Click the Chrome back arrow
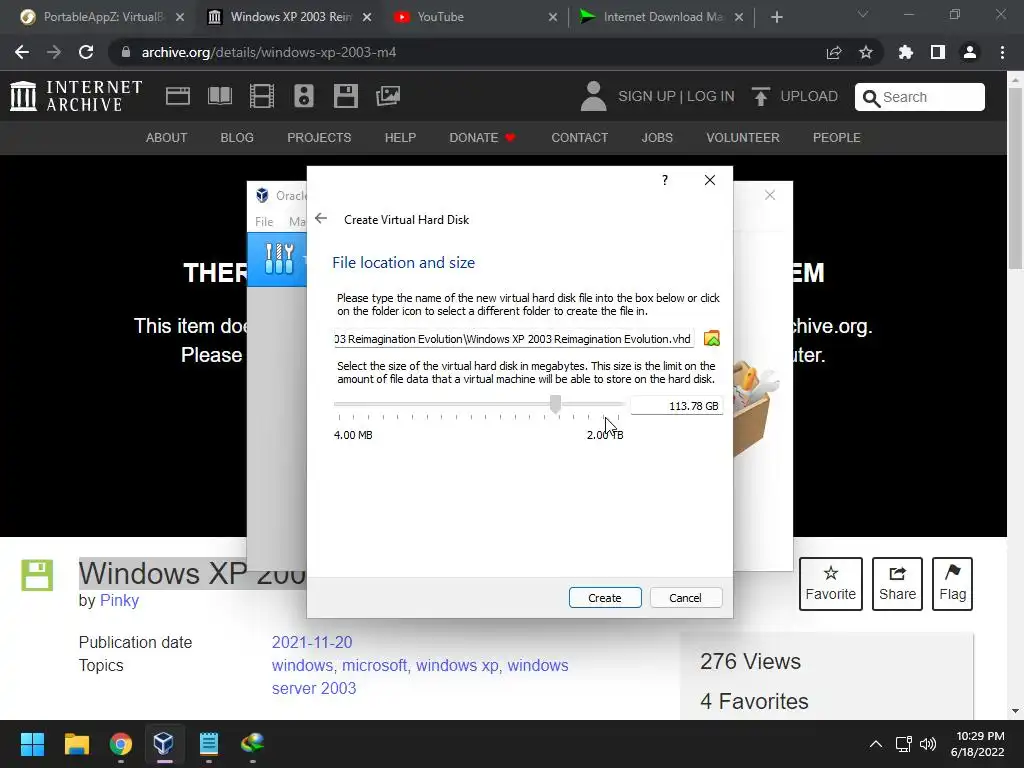Image resolution: width=1024 pixels, height=768 pixels. tap(22, 52)
